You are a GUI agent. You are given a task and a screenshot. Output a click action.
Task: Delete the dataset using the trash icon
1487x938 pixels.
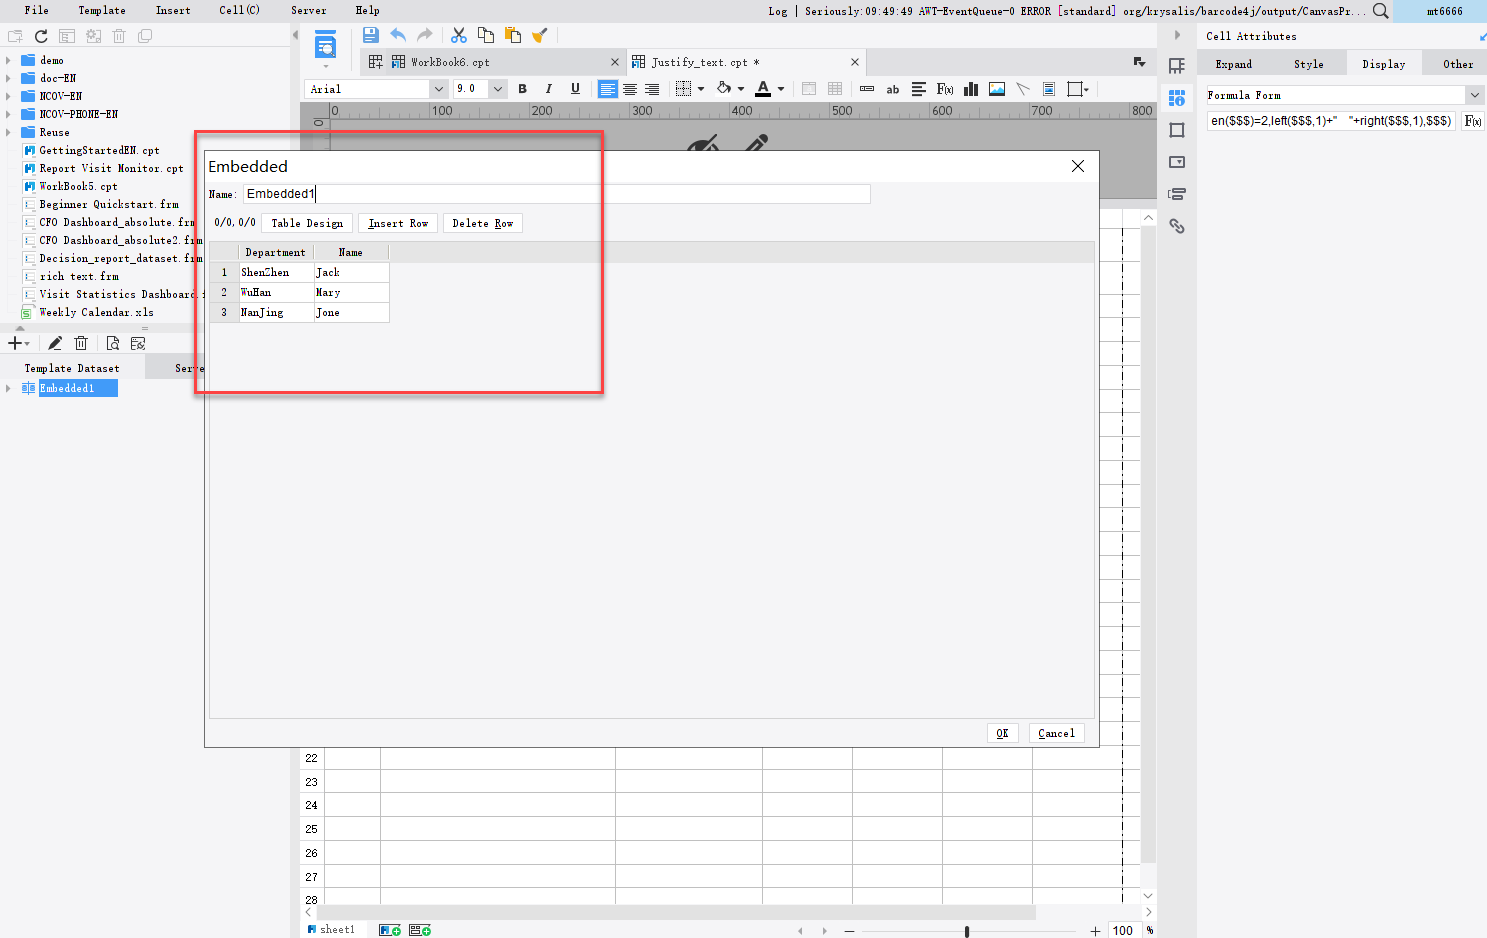pos(81,342)
